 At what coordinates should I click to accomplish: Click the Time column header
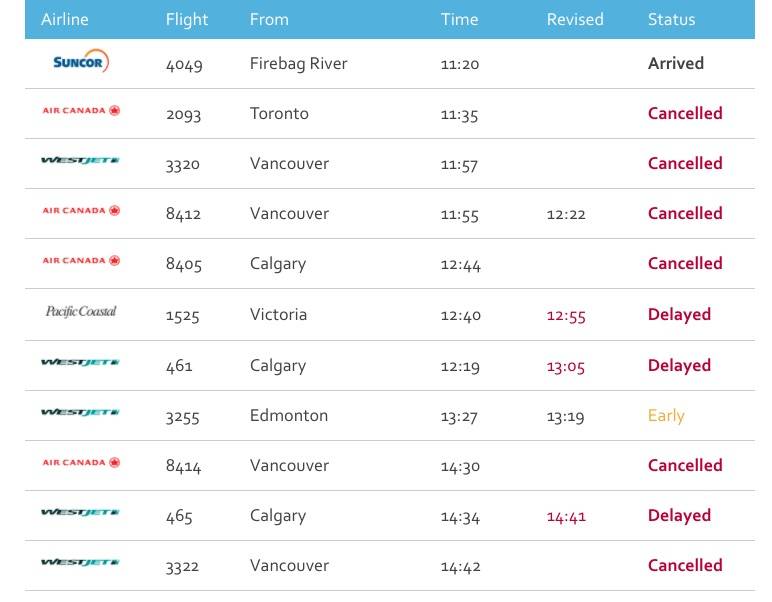tap(459, 19)
